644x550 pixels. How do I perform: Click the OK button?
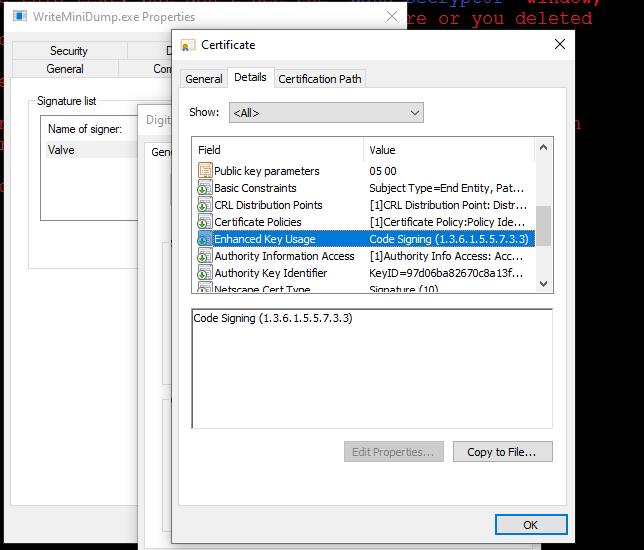click(x=531, y=525)
